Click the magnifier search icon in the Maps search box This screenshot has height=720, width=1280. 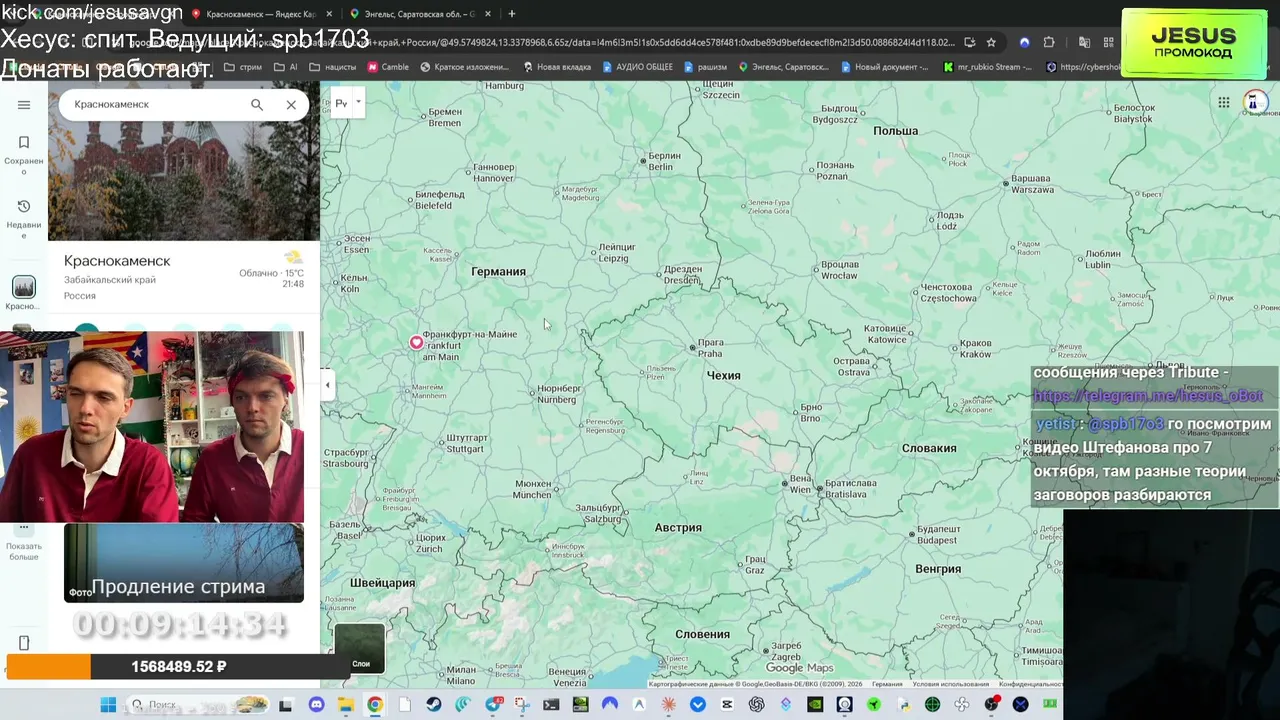(257, 104)
